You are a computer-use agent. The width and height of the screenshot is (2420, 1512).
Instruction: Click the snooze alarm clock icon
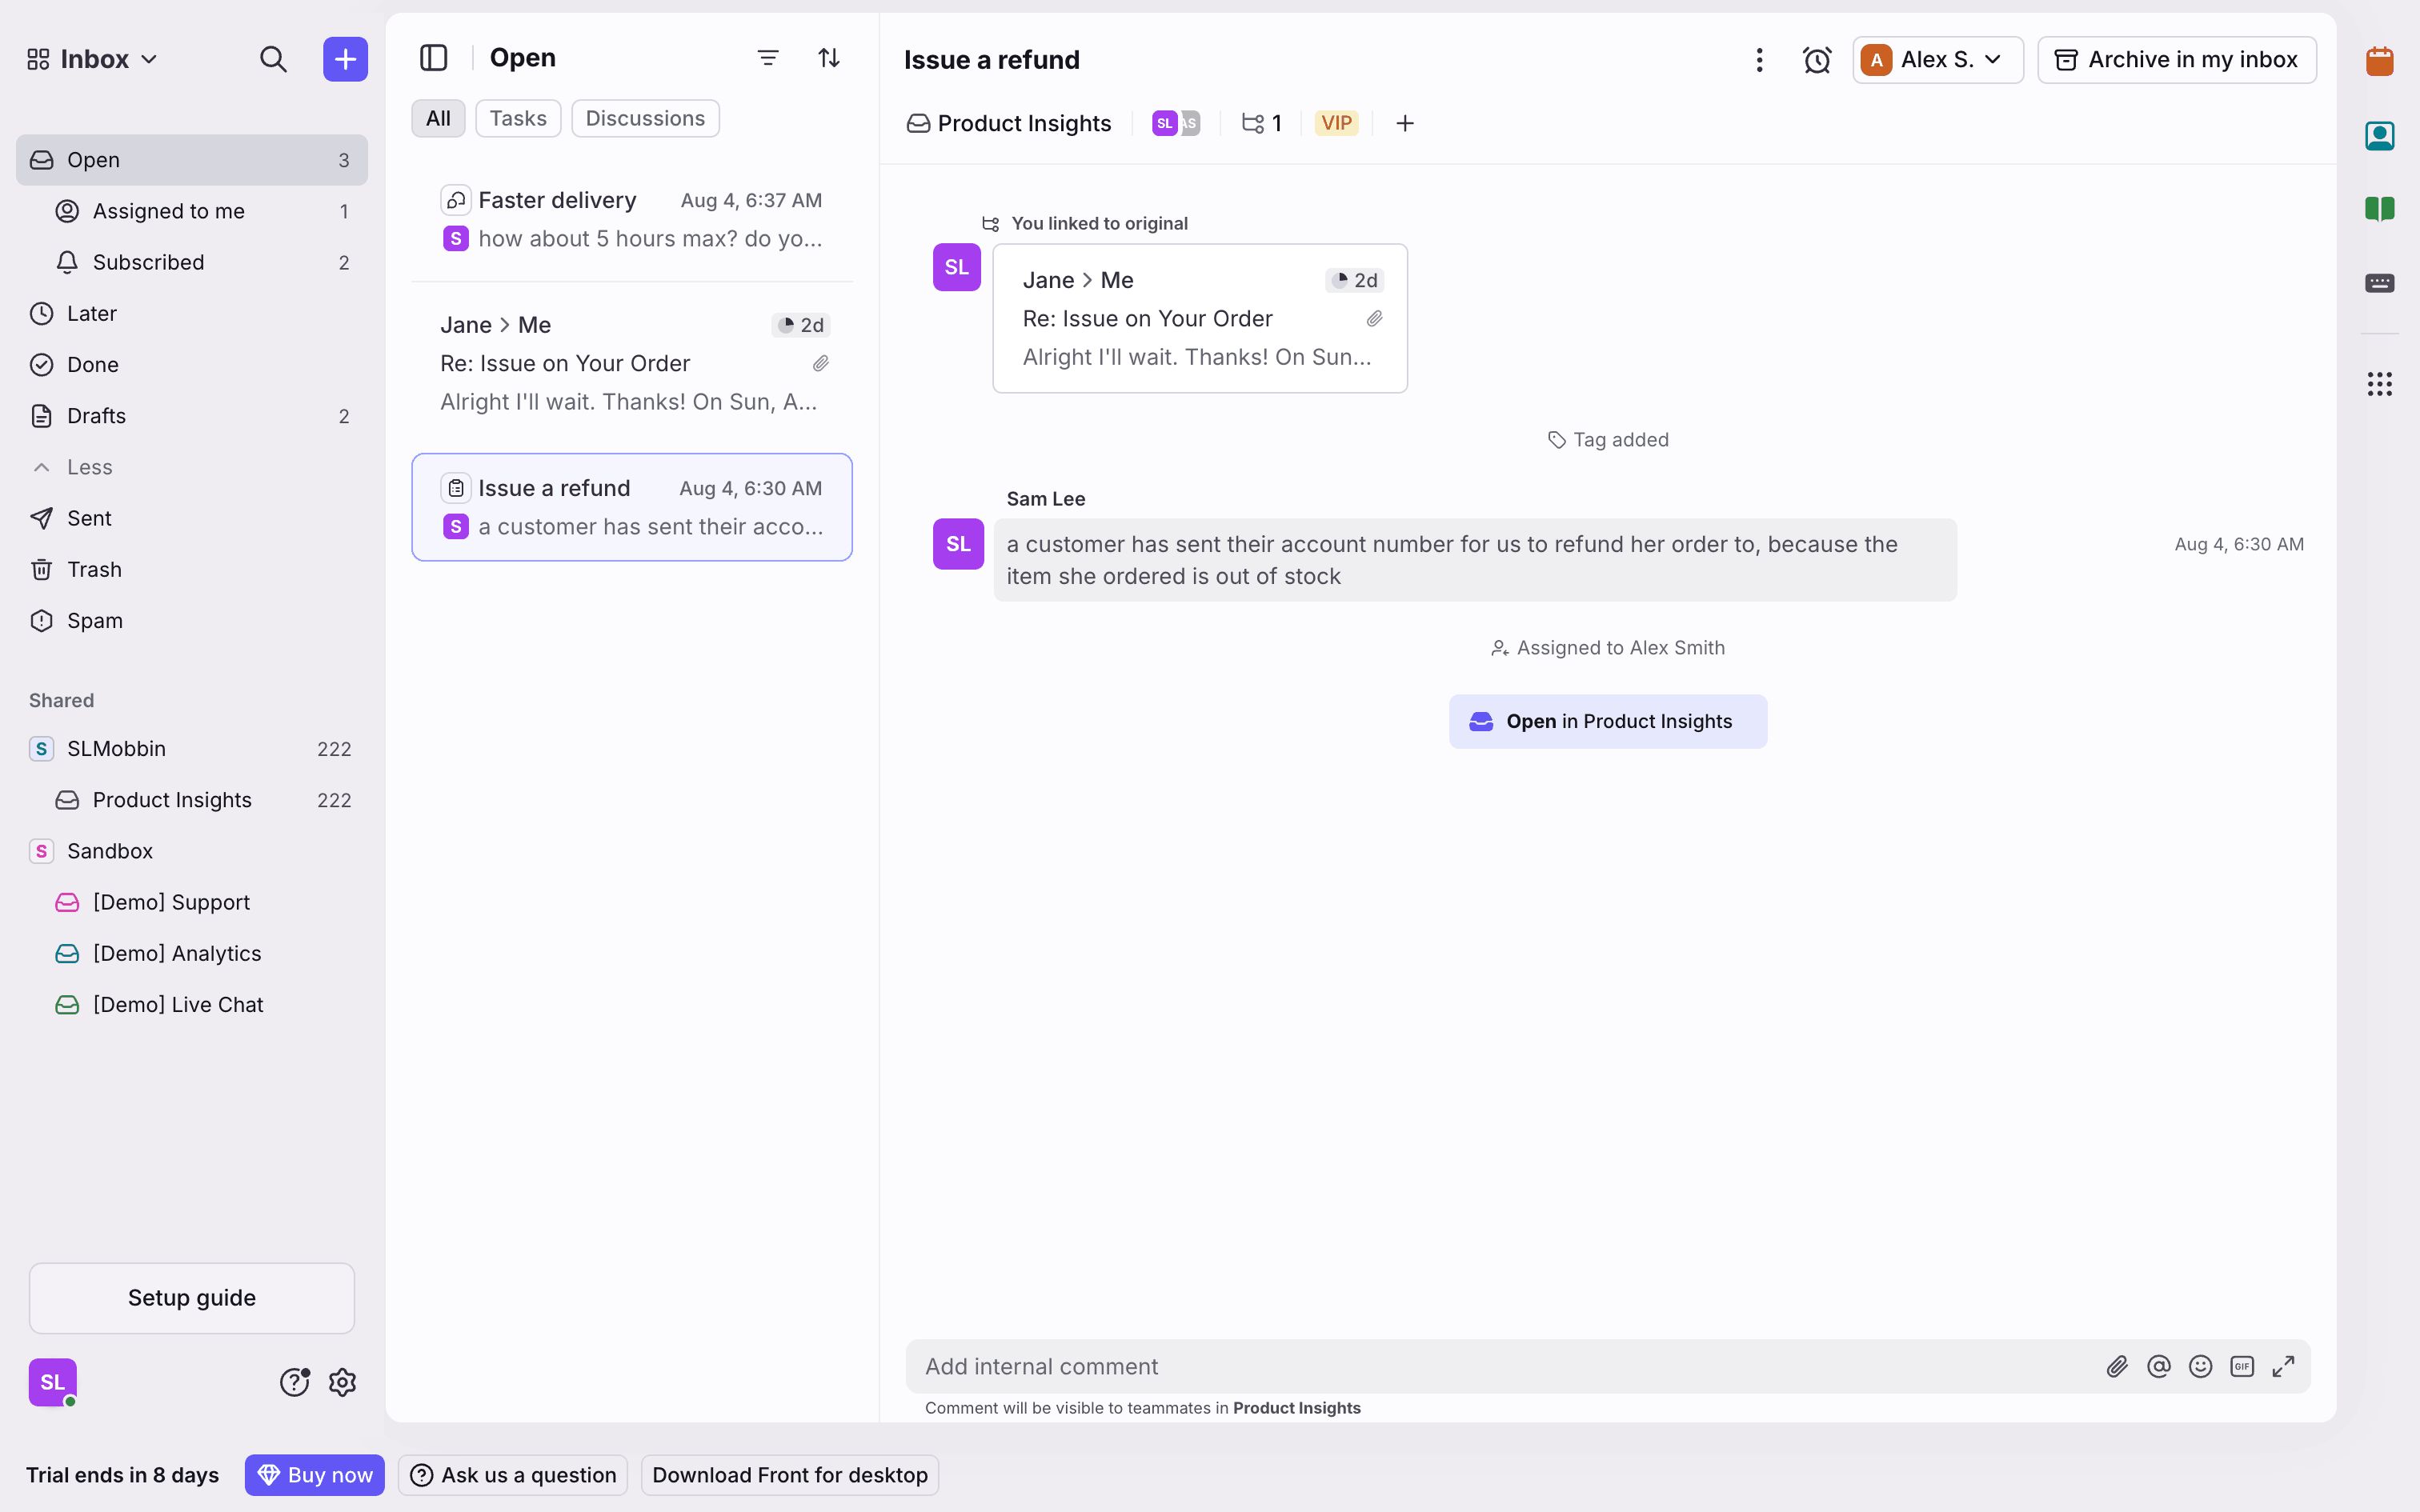click(x=1816, y=60)
